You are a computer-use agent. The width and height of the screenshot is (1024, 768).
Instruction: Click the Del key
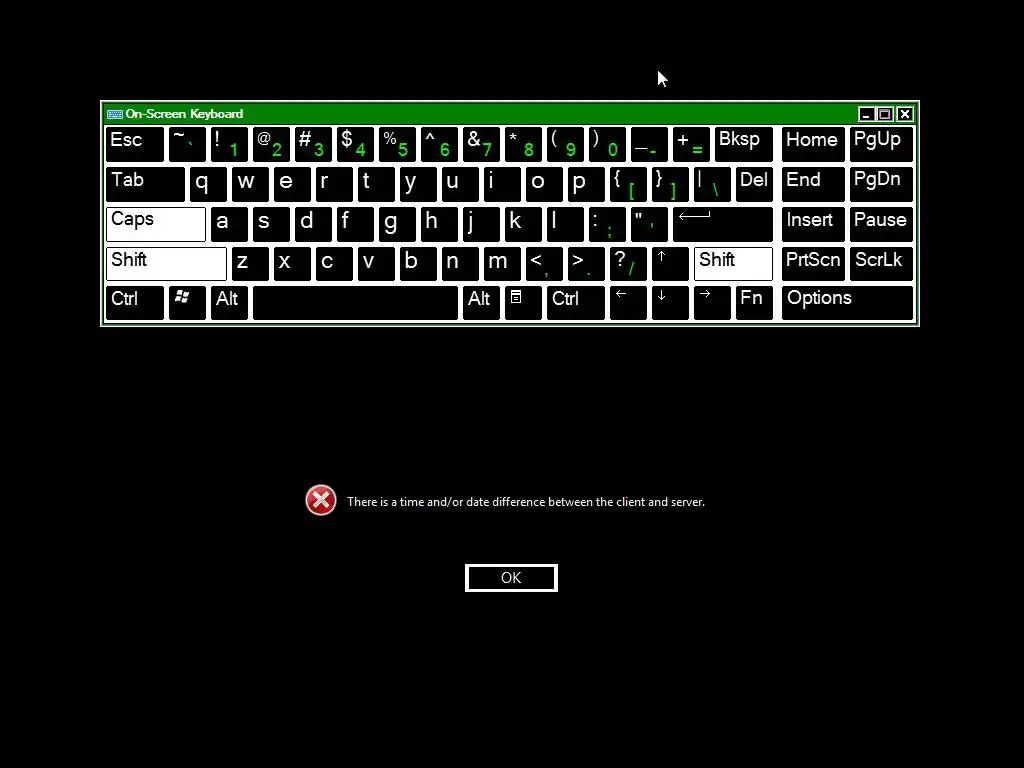pos(754,184)
